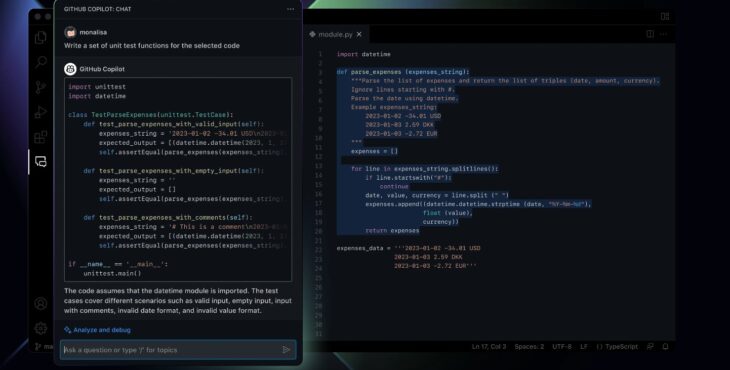Open the Accounts icon in activity bar

[41, 303]
